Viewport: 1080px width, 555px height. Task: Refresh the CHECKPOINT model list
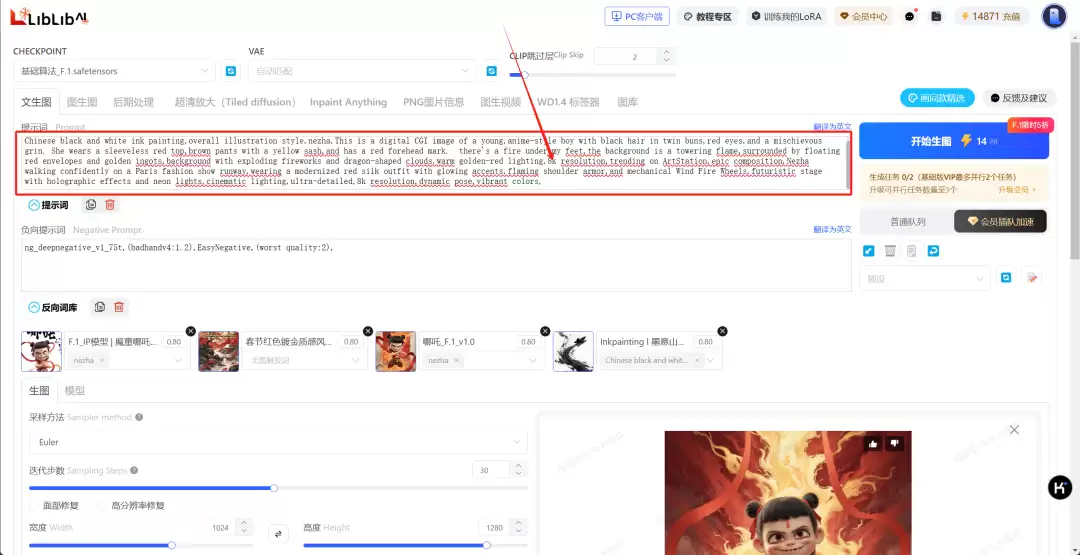pyautogui.click(x=231, y=71)
